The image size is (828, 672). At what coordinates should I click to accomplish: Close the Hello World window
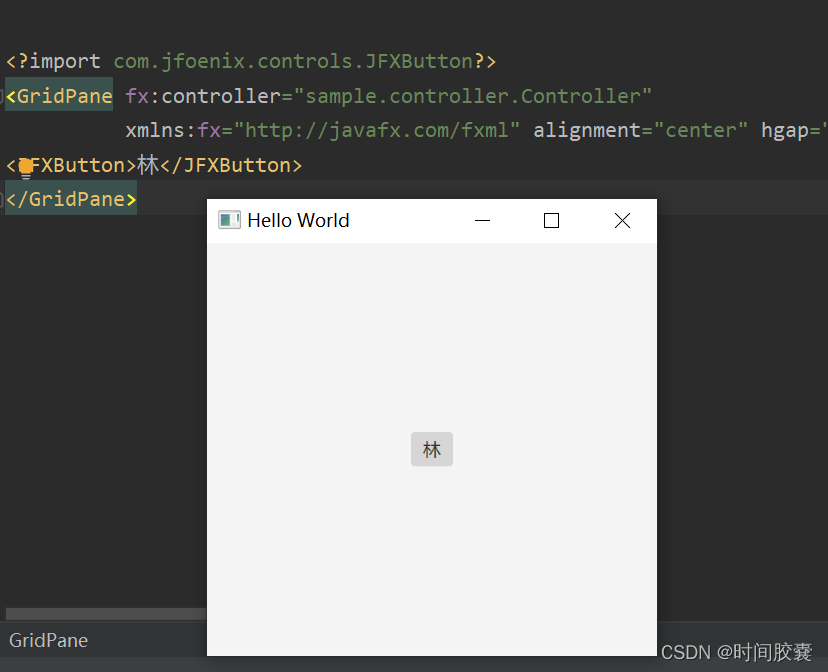point(622,221)
